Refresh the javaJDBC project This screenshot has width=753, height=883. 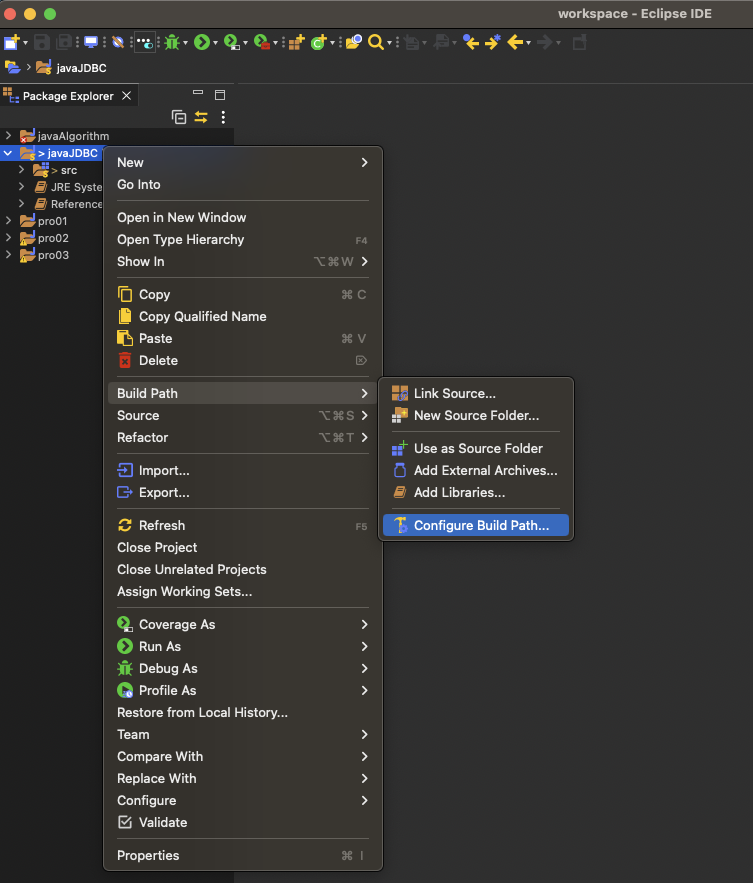click(x=243, y=525)
